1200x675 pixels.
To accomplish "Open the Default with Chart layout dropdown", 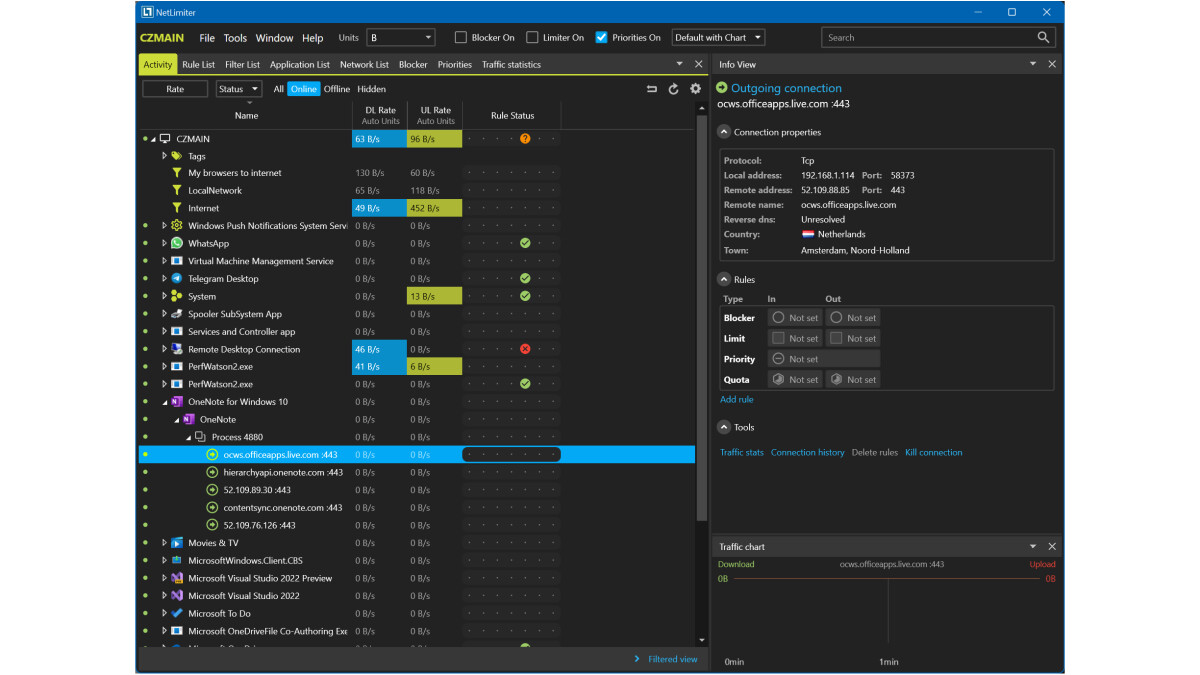I will click(718, 37).
